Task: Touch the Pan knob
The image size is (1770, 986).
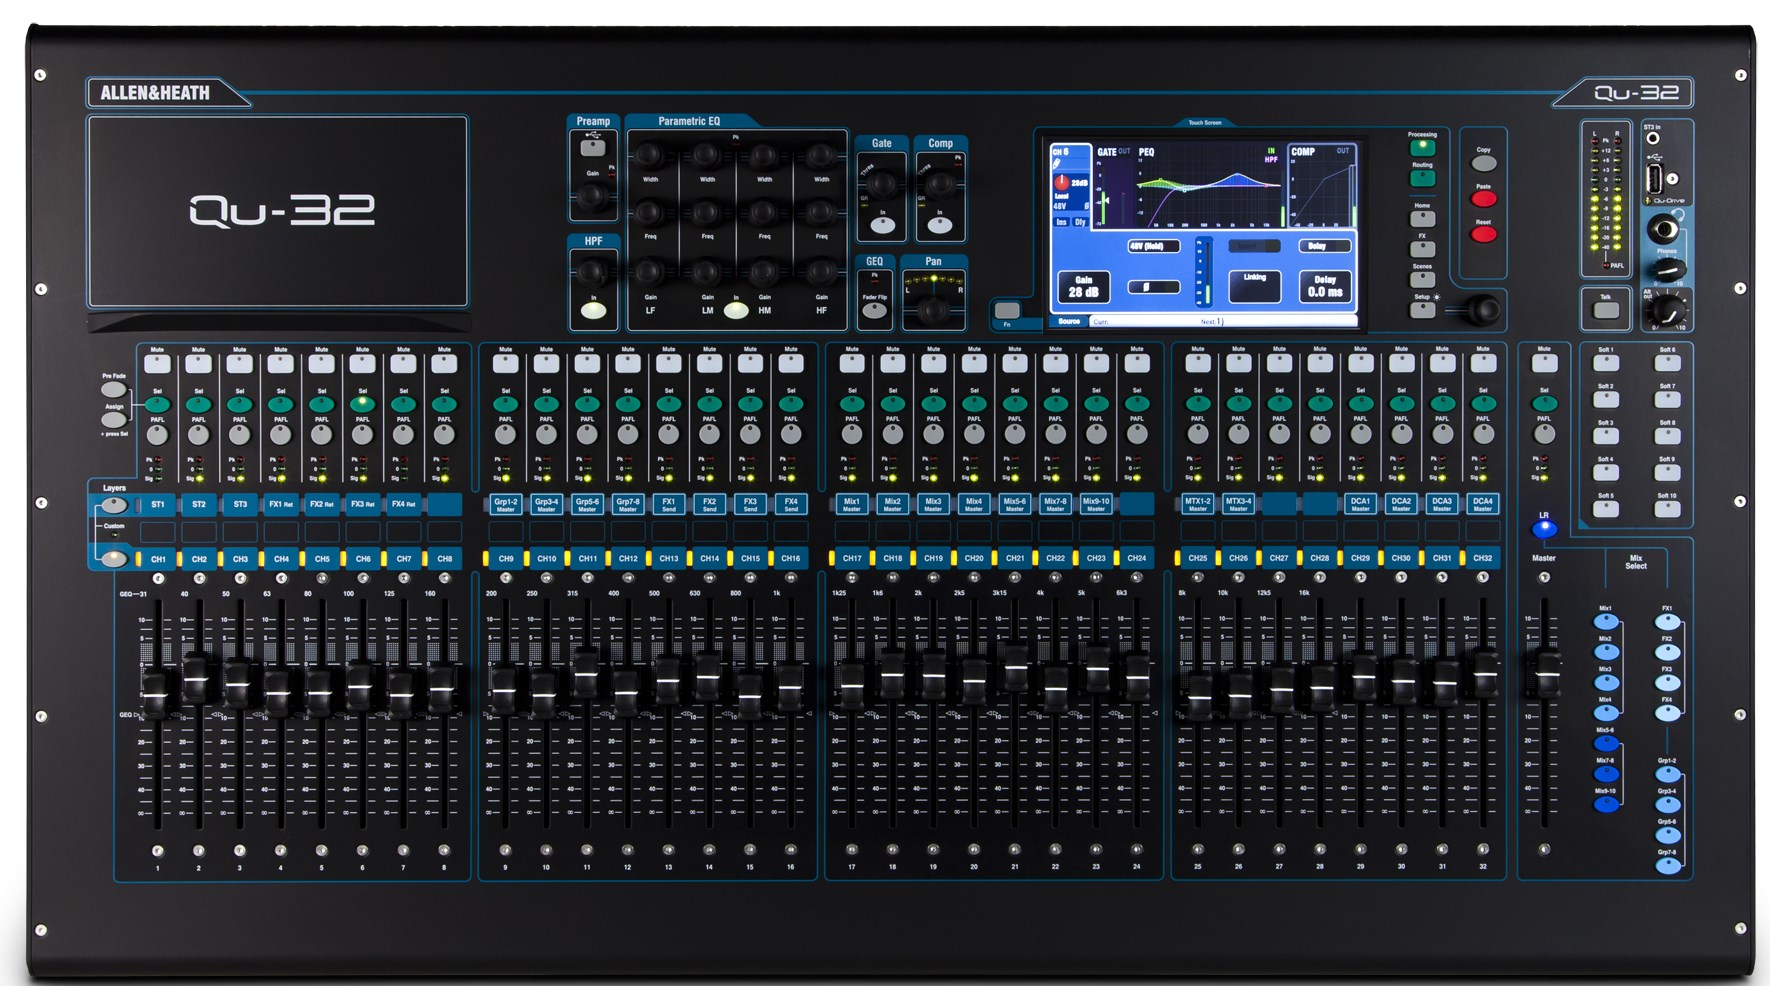Action: point(933,311)
